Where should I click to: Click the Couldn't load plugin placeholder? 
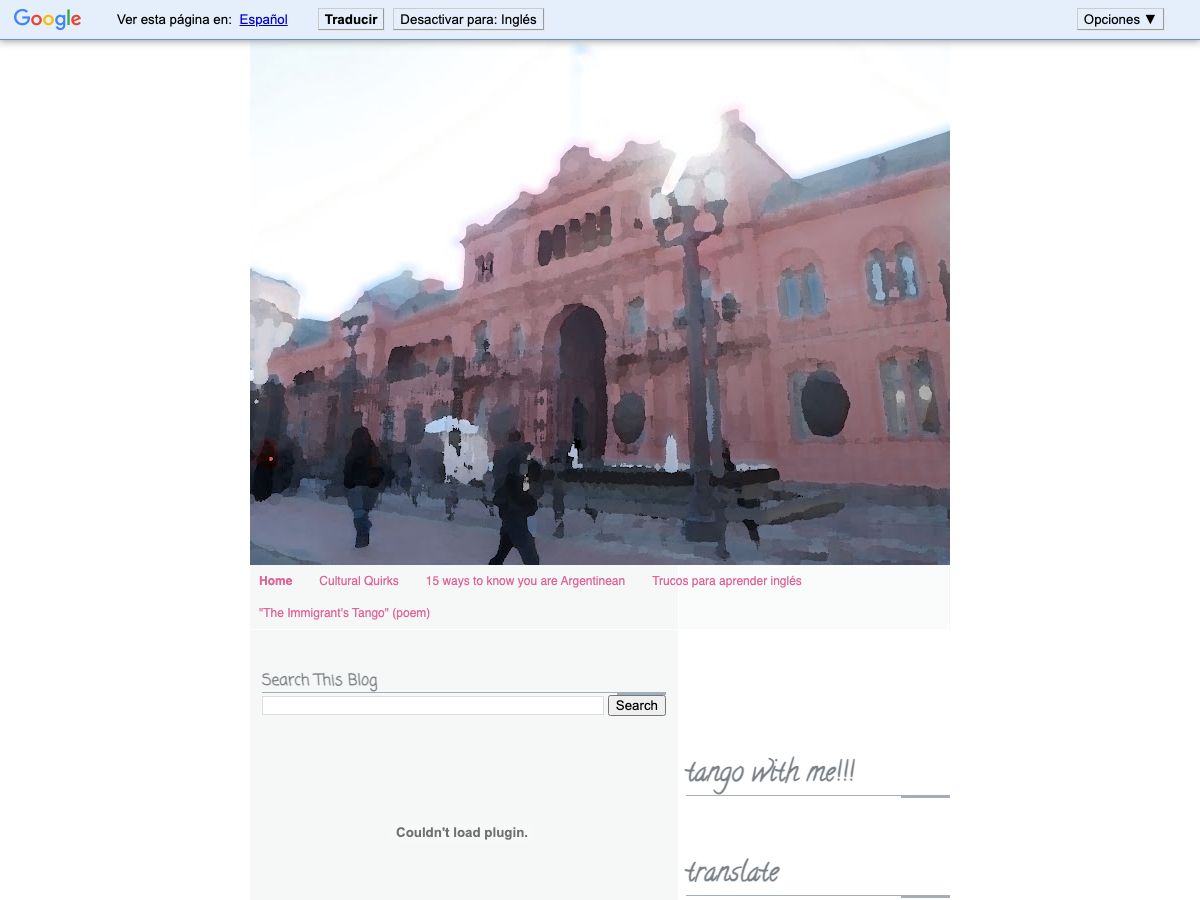click(x=461, y=832)
